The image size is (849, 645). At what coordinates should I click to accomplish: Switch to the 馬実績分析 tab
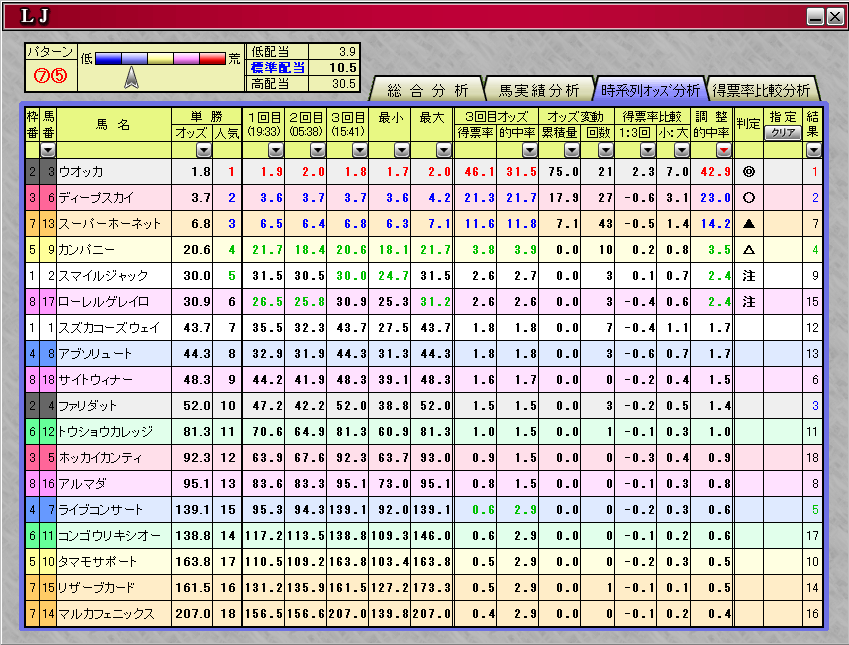(539, 90)
